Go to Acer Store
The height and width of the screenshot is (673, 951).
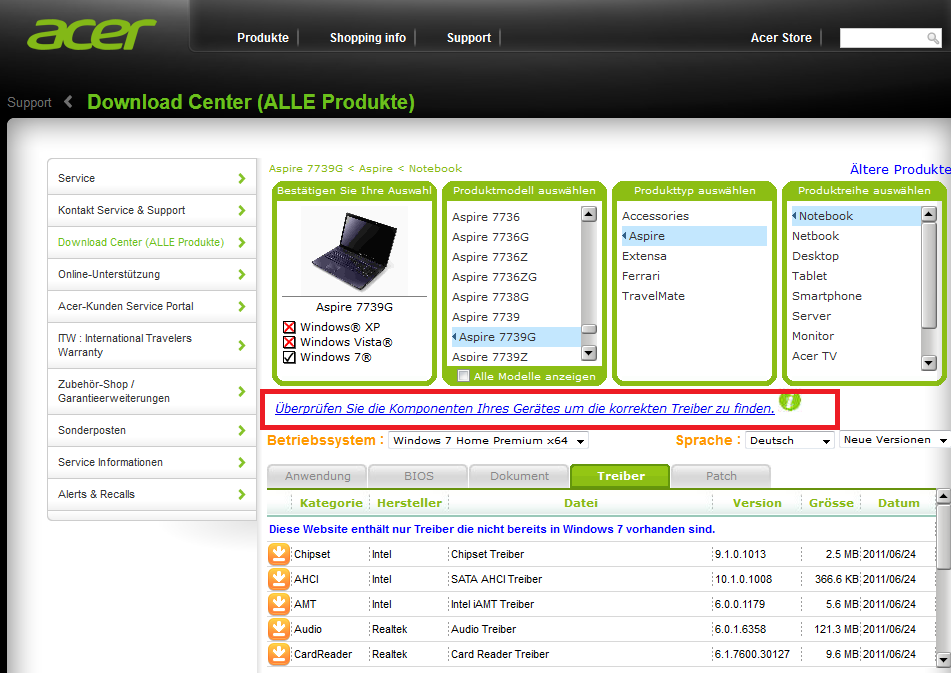tap(781, 38)
